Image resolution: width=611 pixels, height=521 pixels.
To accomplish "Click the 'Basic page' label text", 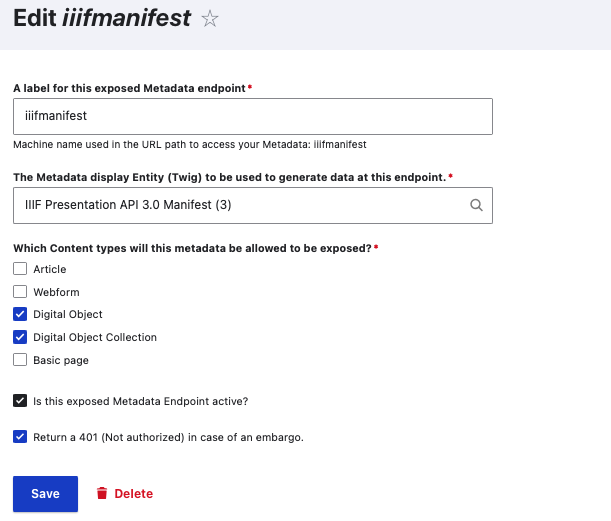I will tap(61, 360).
